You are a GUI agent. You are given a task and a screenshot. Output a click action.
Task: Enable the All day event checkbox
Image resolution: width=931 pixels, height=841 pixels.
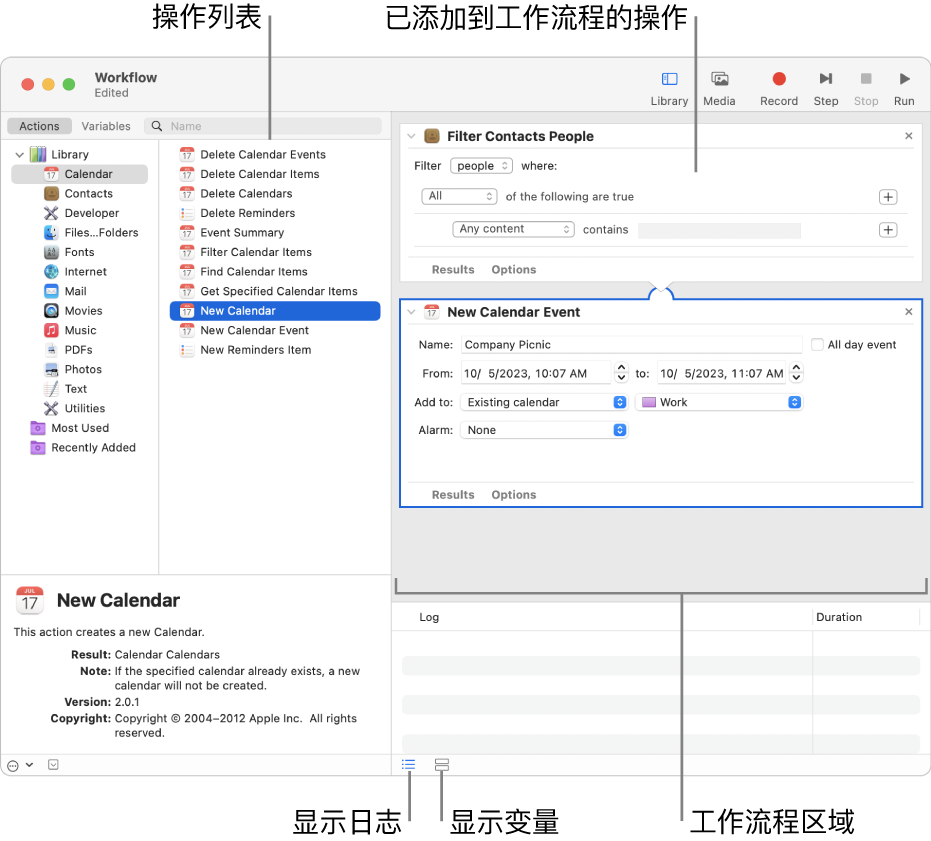point(817,344)
